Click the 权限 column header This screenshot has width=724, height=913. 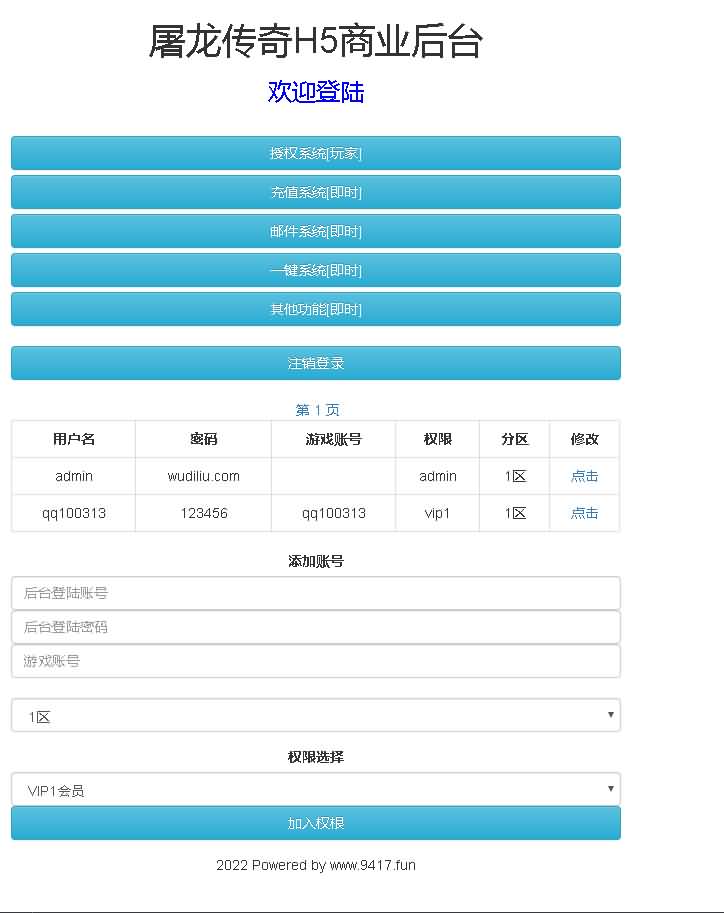(x=437, y=439)
